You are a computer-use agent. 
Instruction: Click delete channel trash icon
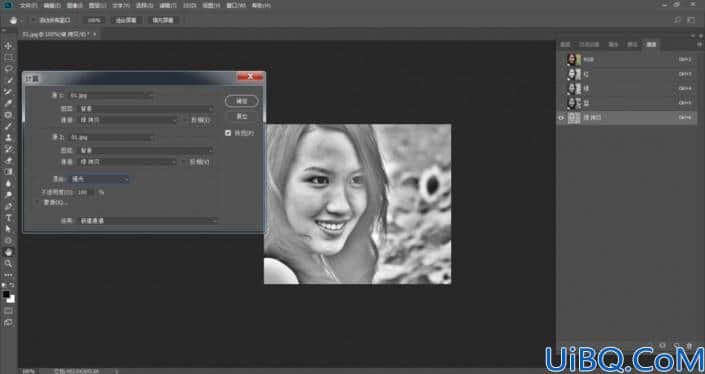click(x=690, y=345)
